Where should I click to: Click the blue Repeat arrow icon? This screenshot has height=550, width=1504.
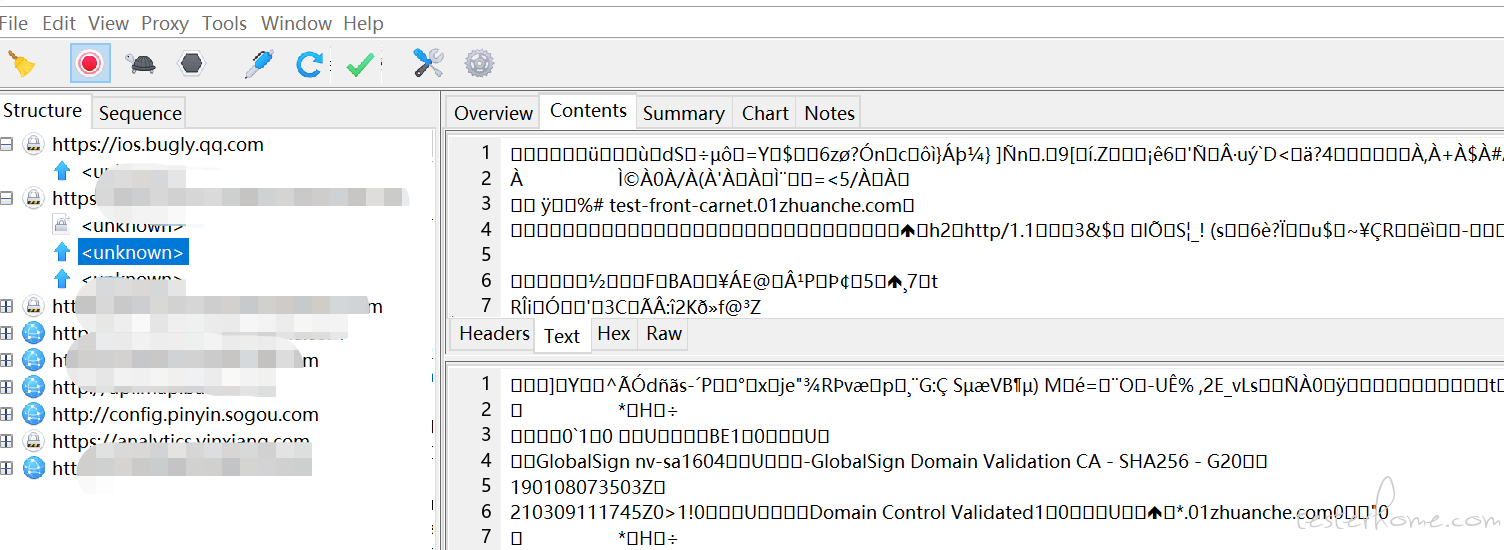tap(309, 64)
